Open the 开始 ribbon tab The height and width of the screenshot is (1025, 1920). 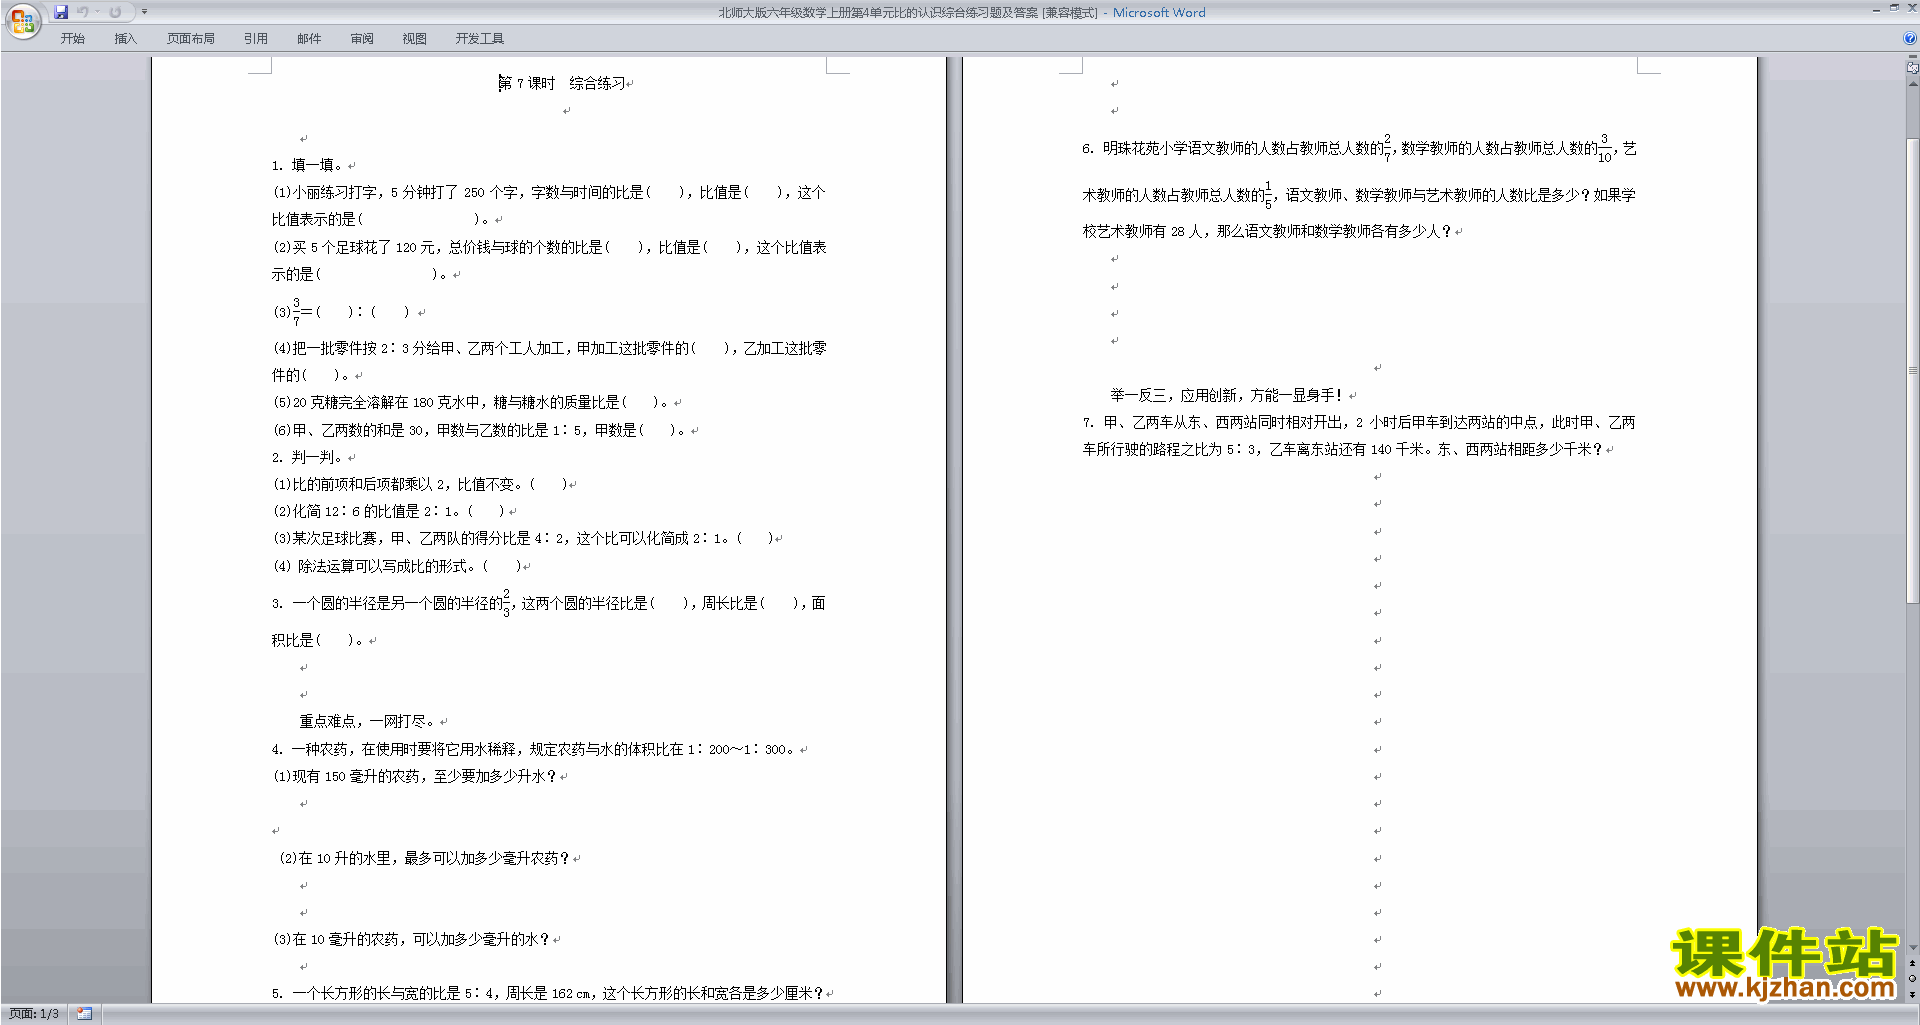pyautogui.click(x=73, y=39)
